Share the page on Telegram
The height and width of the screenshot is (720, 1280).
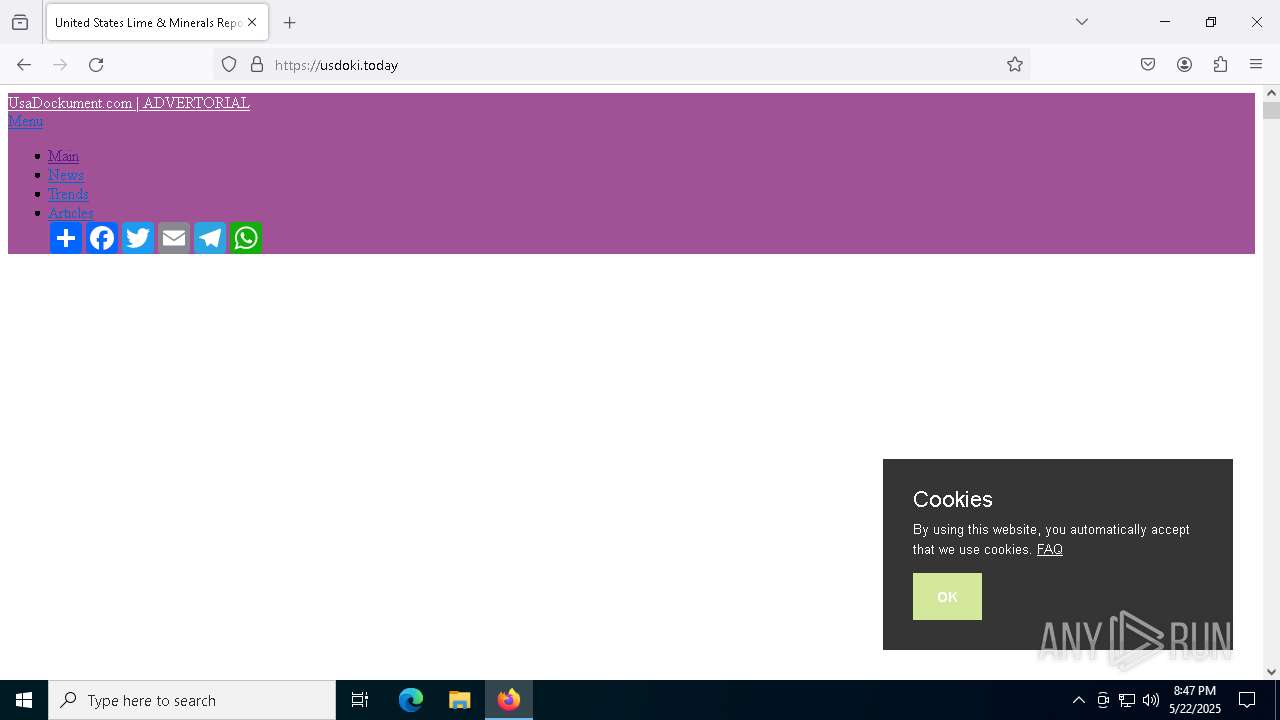[x=210, y=238]
